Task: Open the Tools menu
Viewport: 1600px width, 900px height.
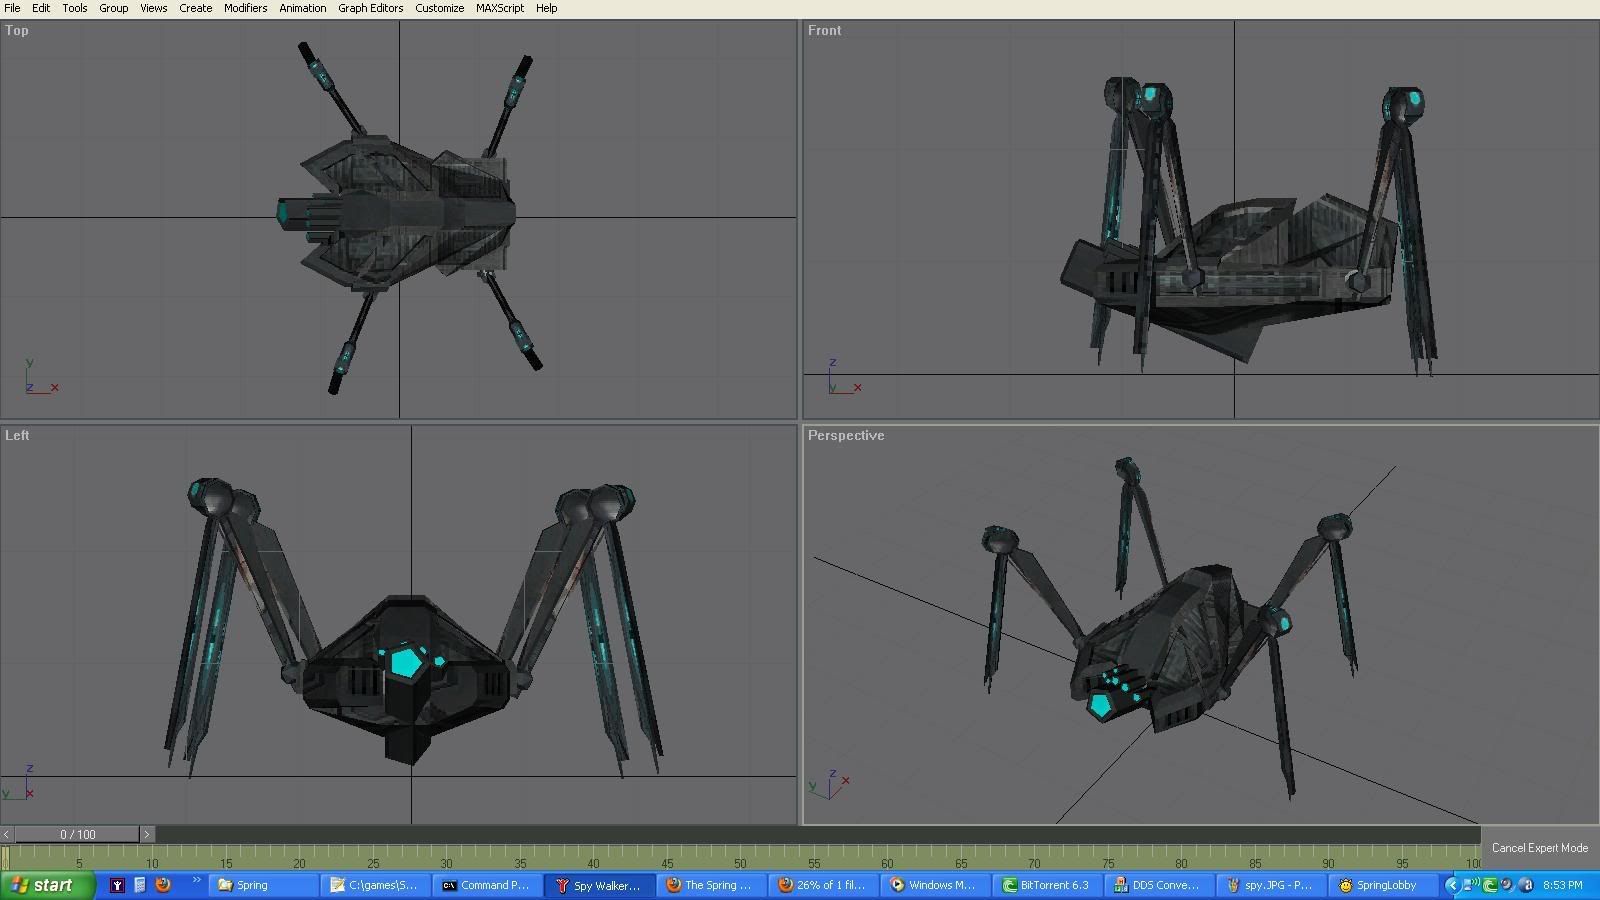Action: tap(75, 8)
